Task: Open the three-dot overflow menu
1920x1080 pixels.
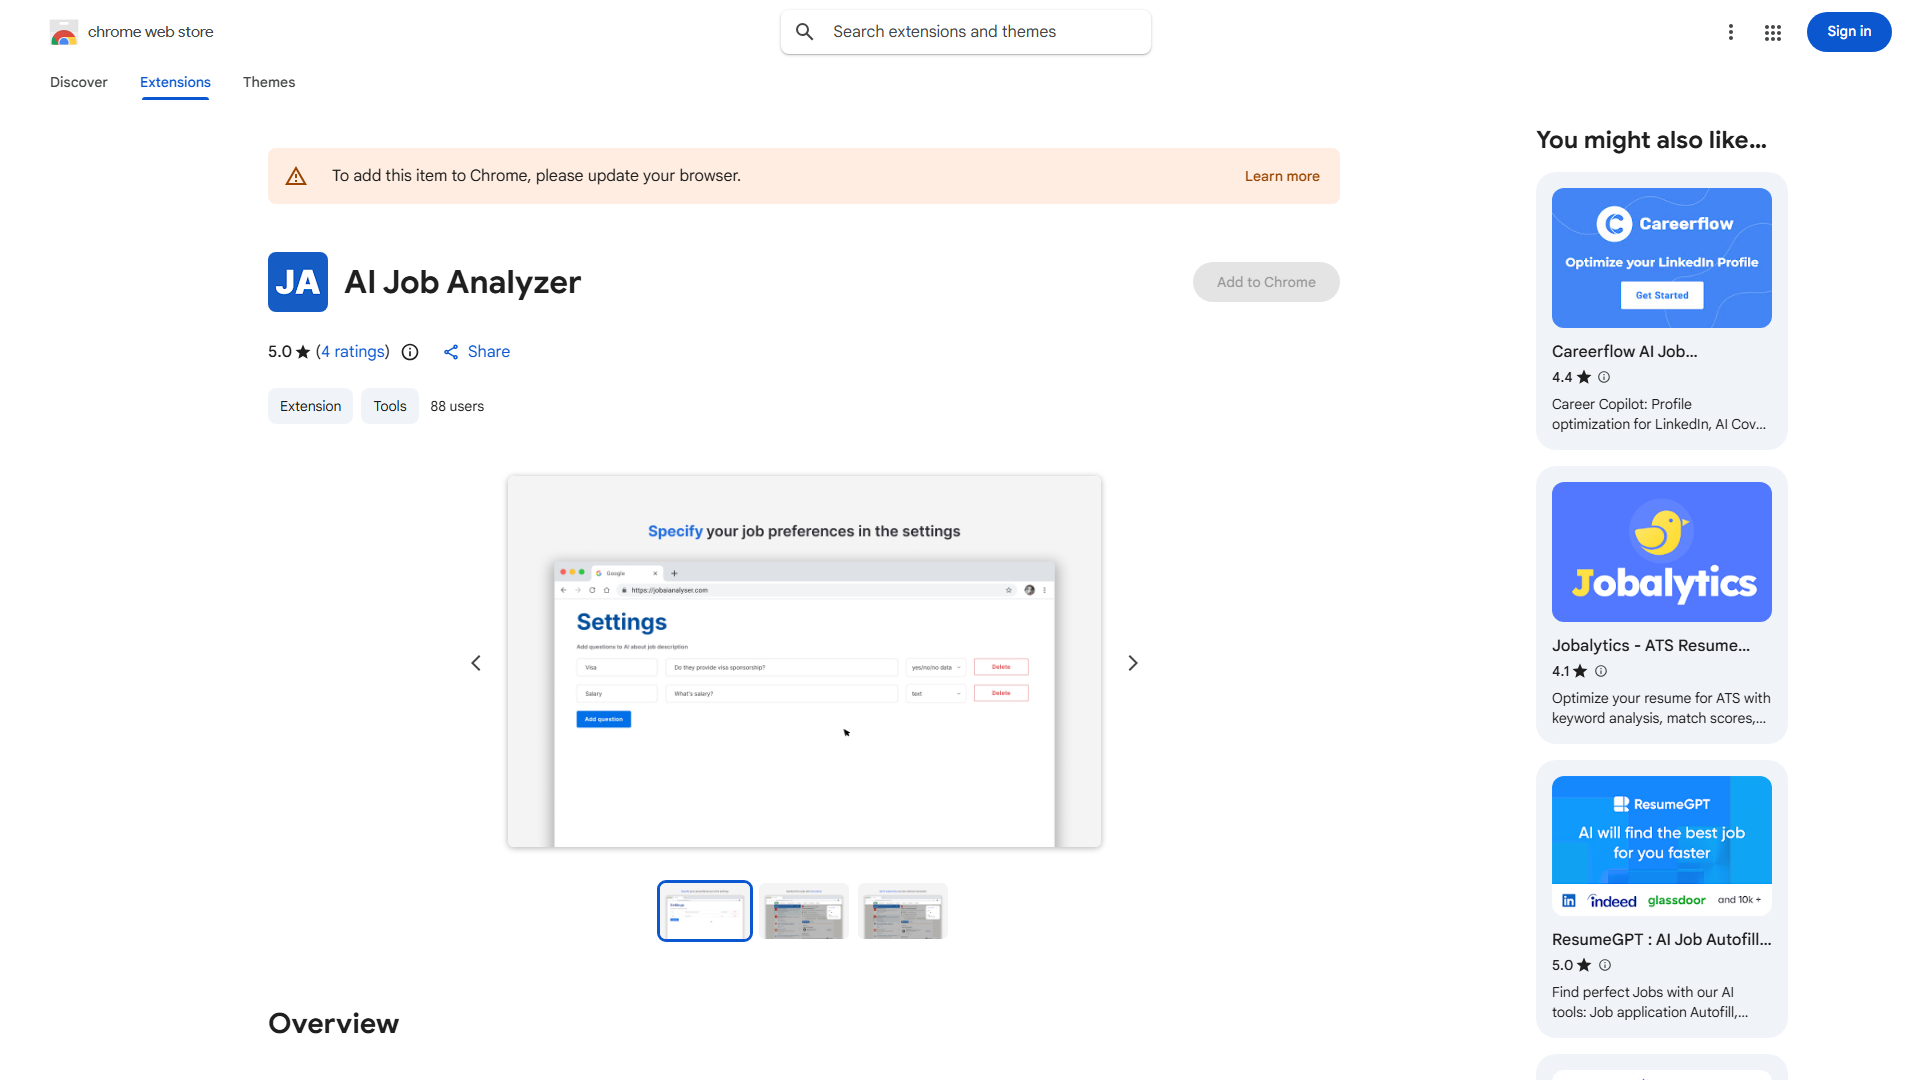Action: pos(1731,32)
